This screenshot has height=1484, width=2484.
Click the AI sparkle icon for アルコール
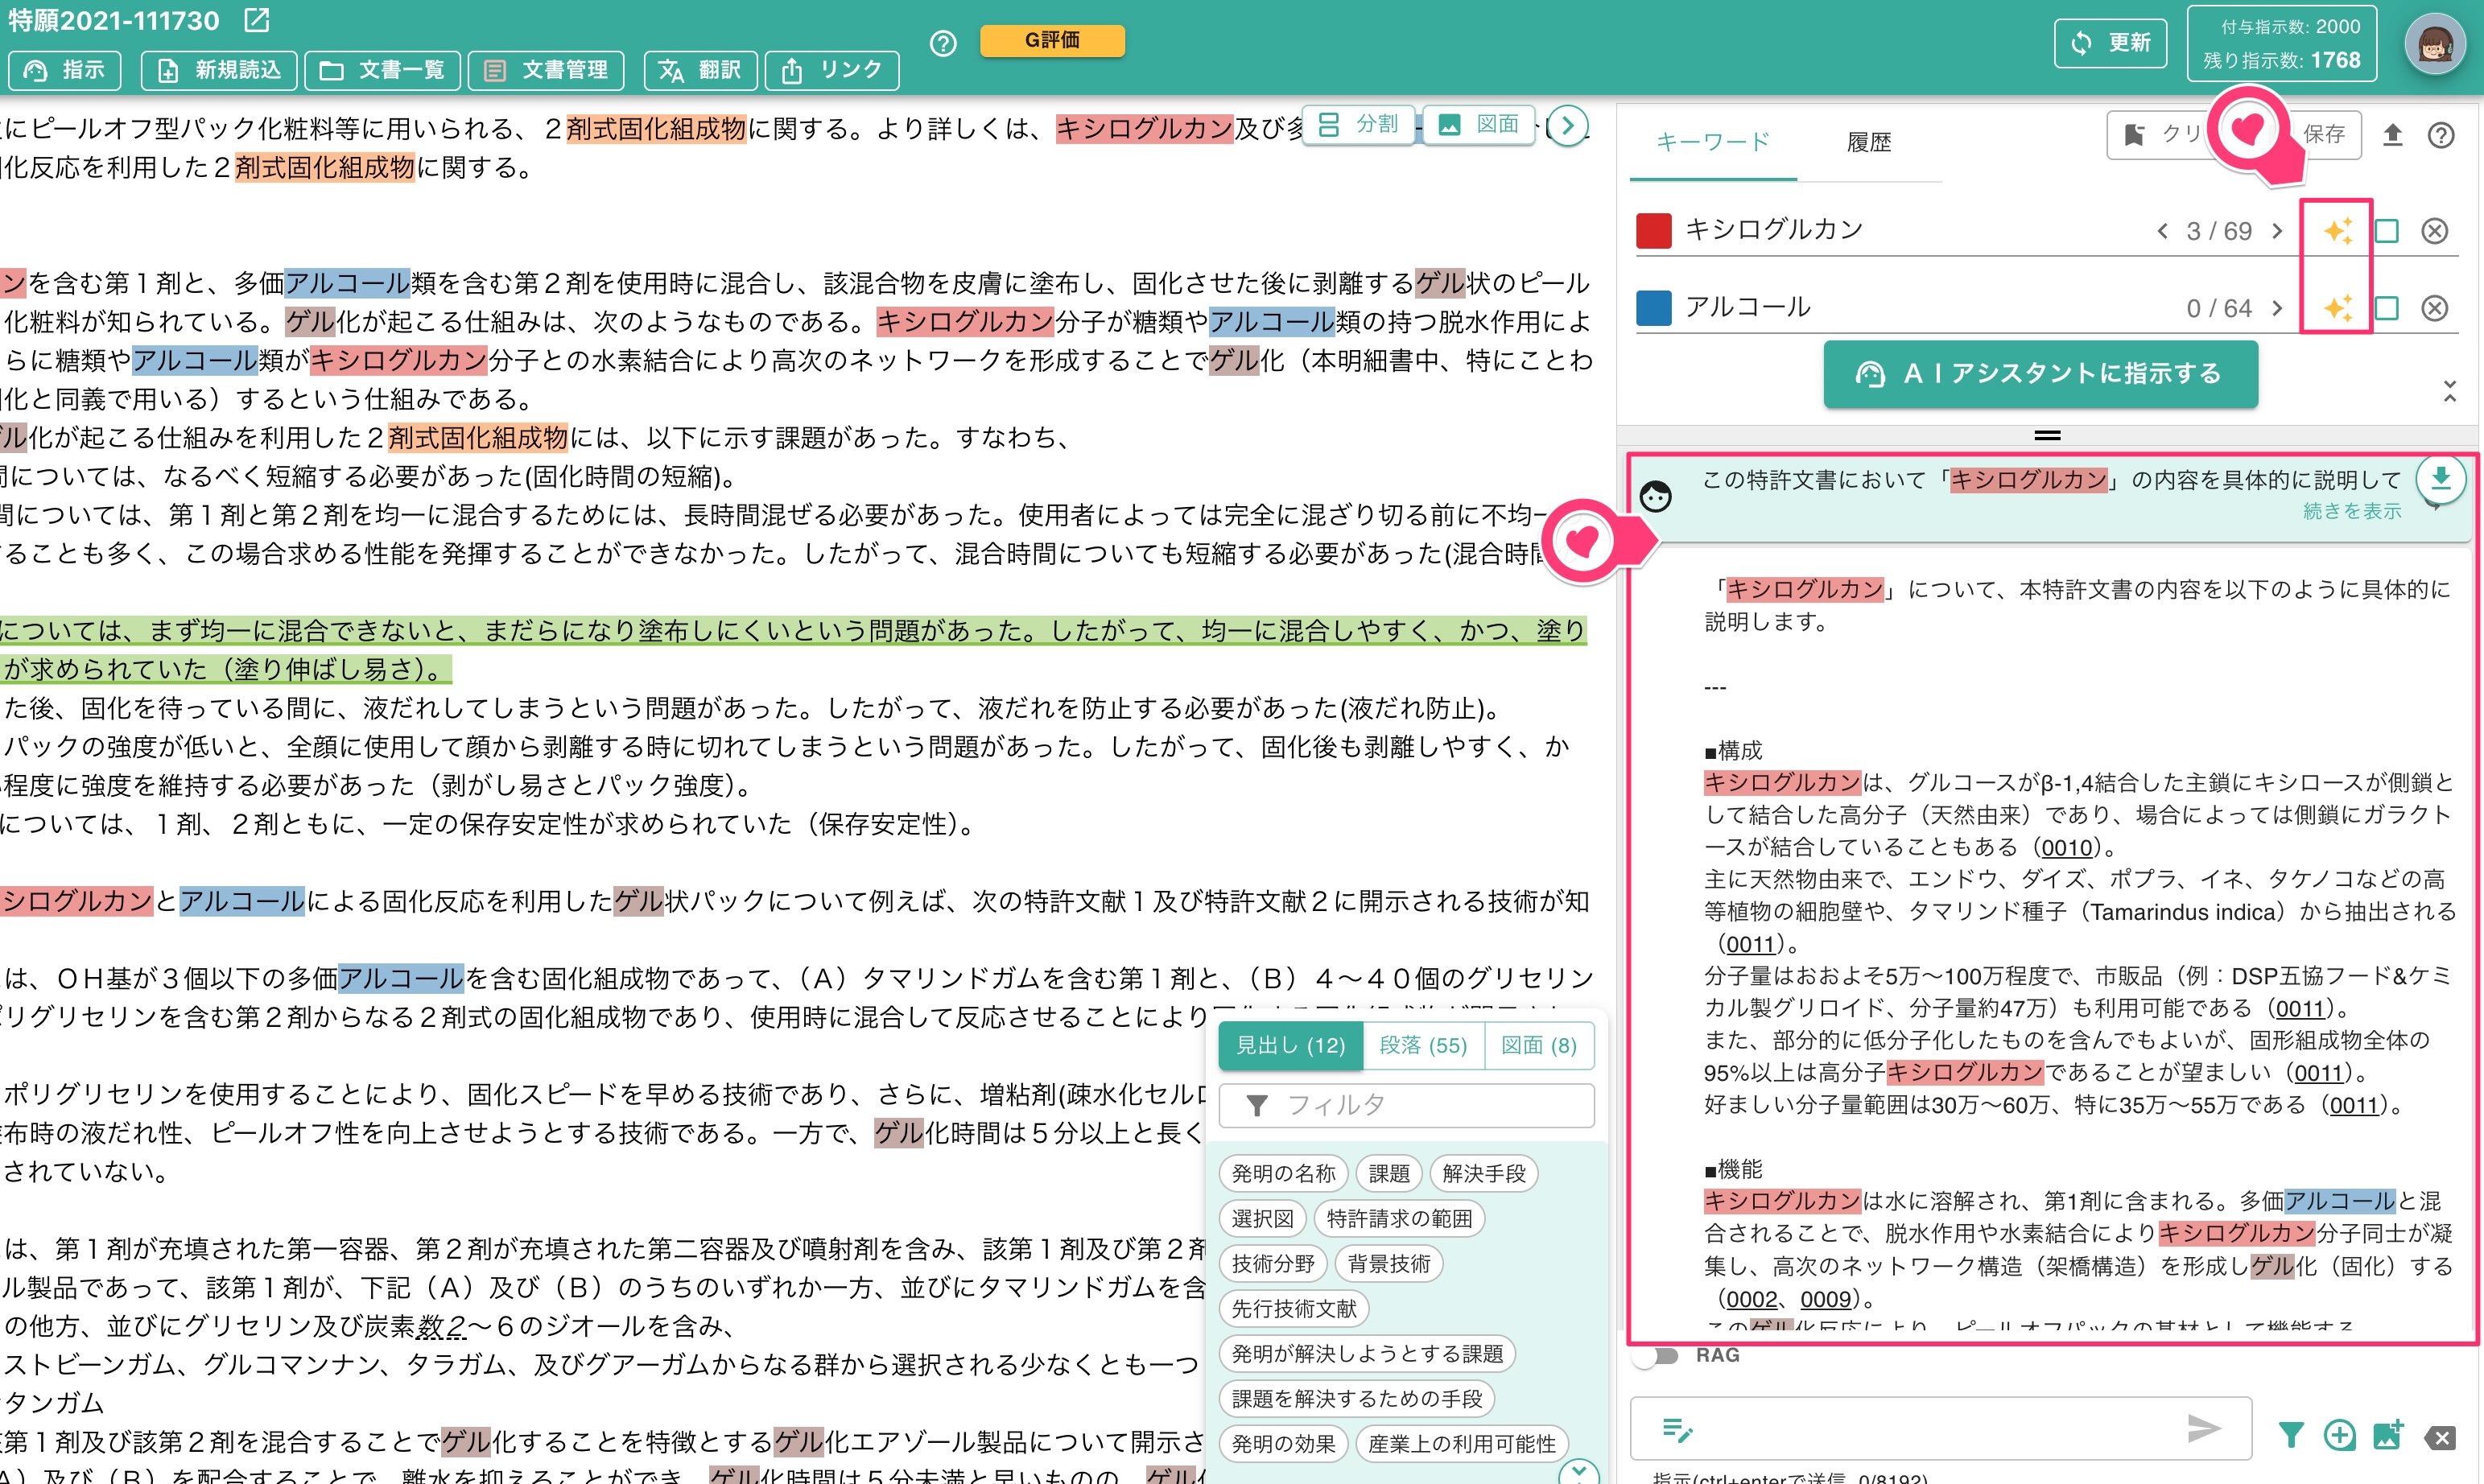(2337, 308)
